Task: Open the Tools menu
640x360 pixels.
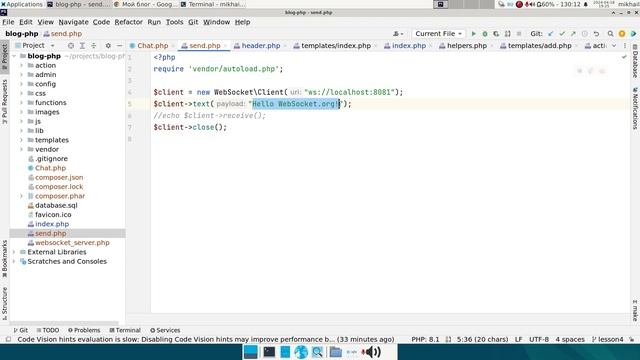Action: coord(174,22)
